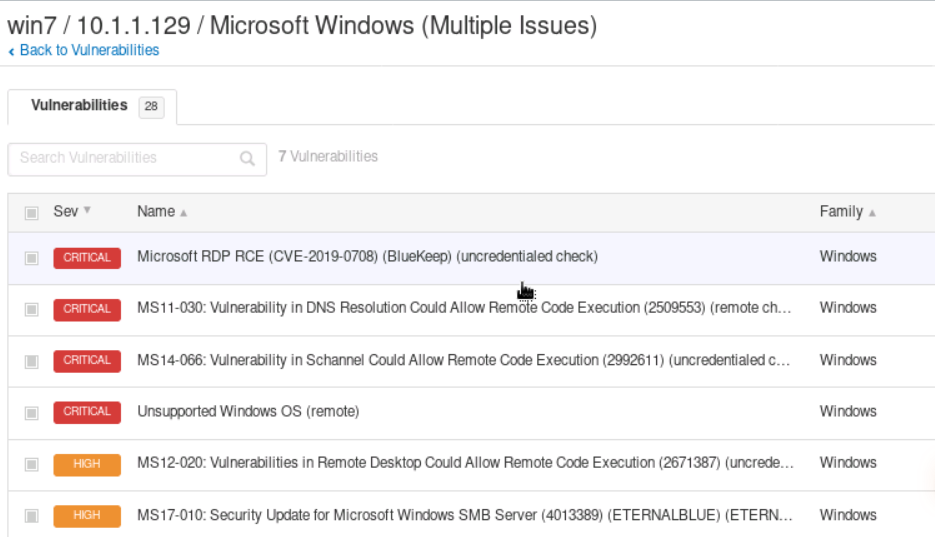Toggle the select-all checkbox in header
This screenshot has height=537, width=935.
[32, 212]
